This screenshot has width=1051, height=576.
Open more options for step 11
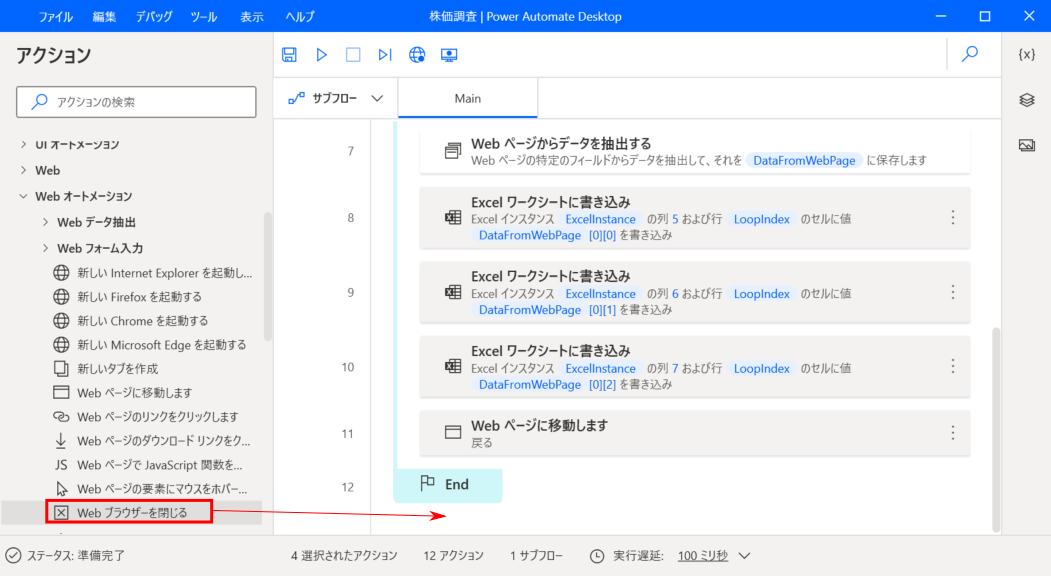[952, 433]
